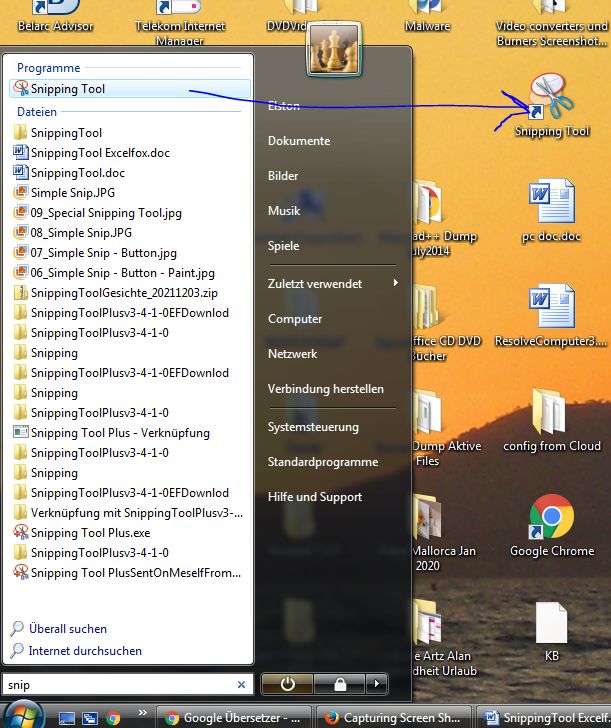Screen dimensions: 611x728
Task: Select Belarc Advisor desktop shortcut
Action: pyautogui.click(x=55, y=16)
